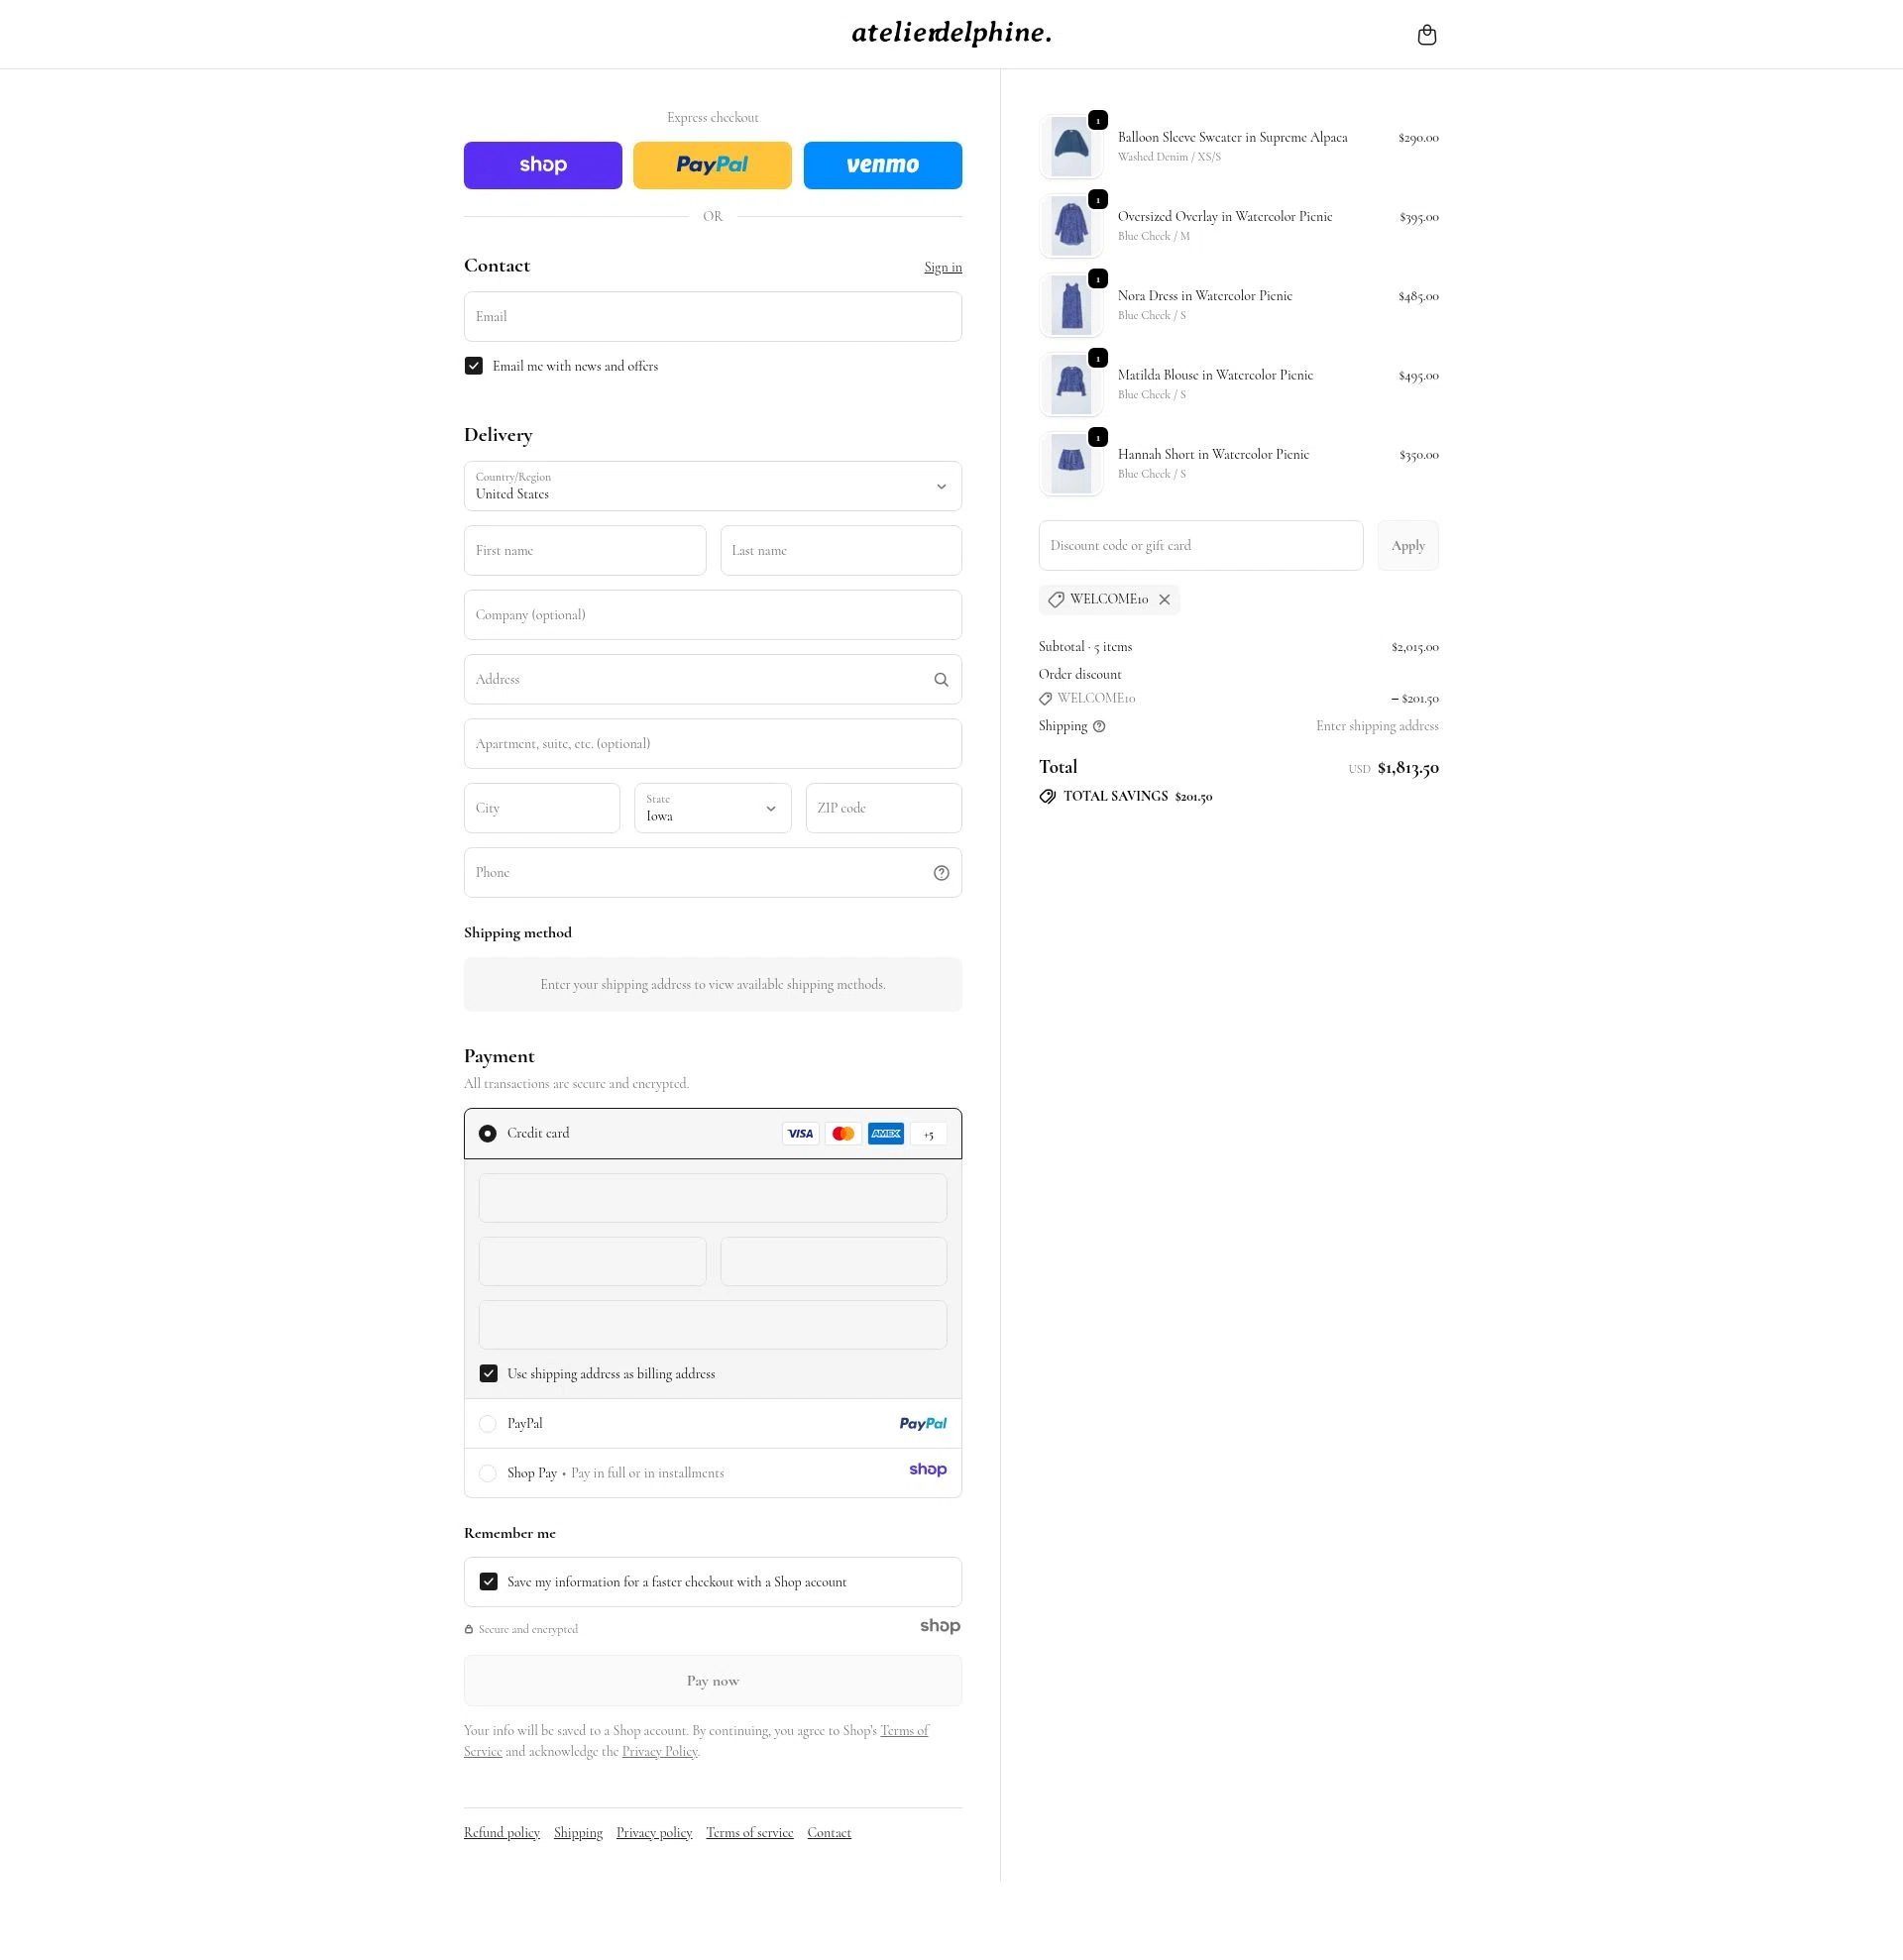Click the Visa card icon
Screen dimensions: 1903x1960
[x=800, y=1134]
